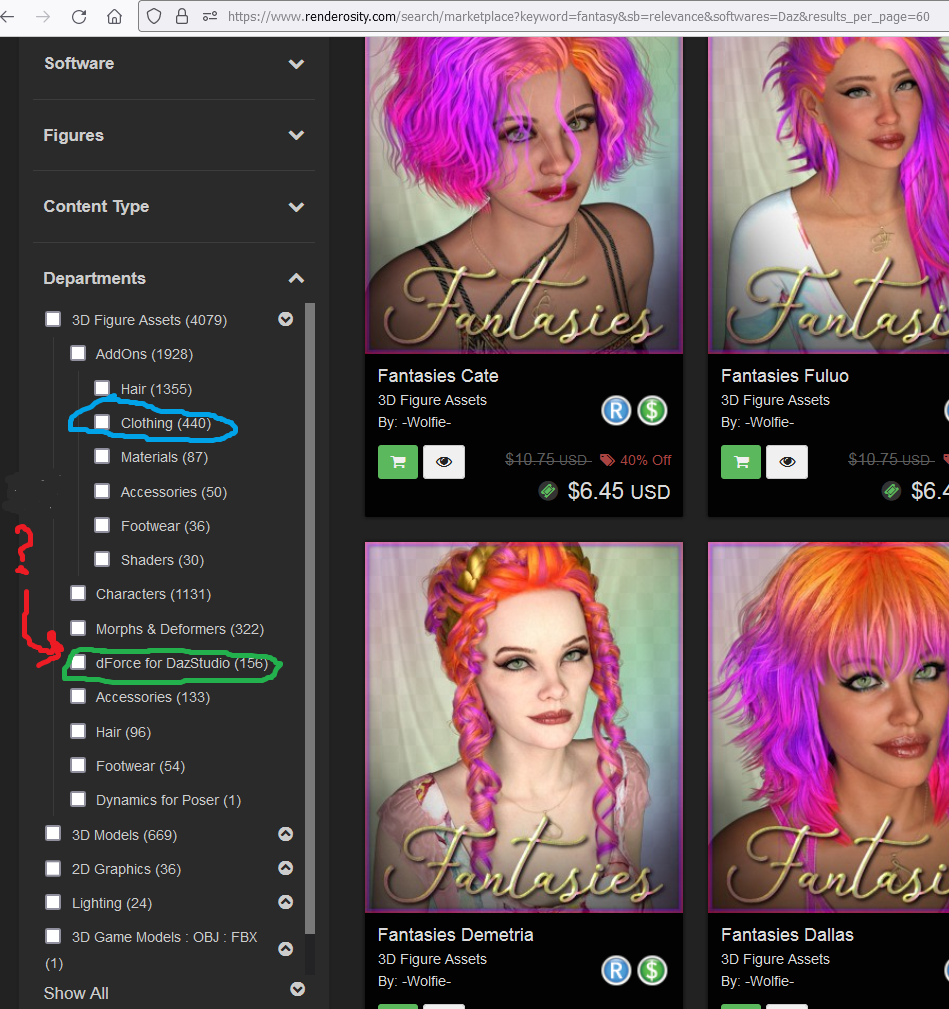Click the green dollar badge on Fantasies Demetria

[x=652, y=970]
